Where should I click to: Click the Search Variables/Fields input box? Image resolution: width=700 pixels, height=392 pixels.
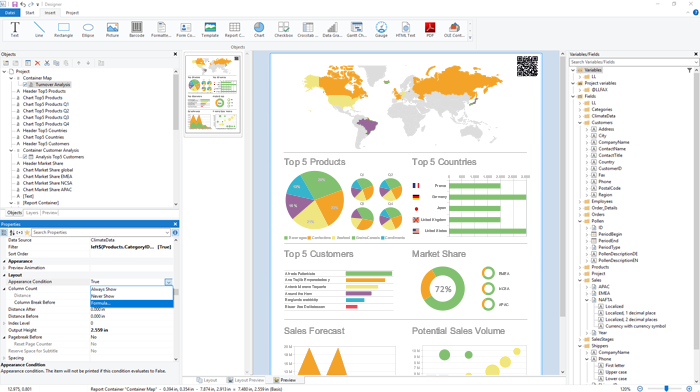pos(632,62)
